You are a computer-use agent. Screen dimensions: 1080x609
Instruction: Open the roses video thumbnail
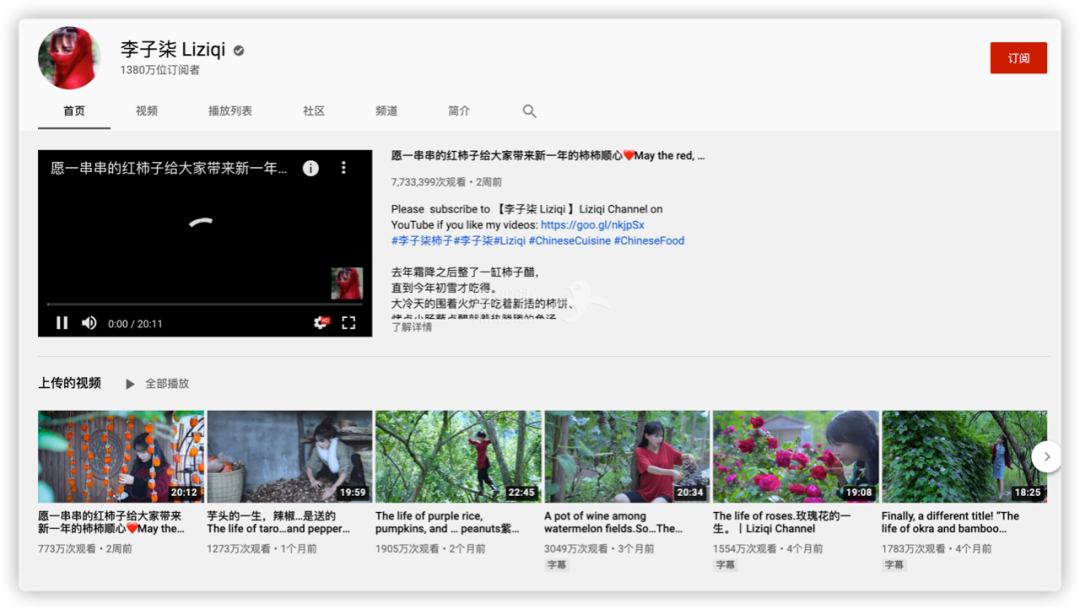pos(796,456)
